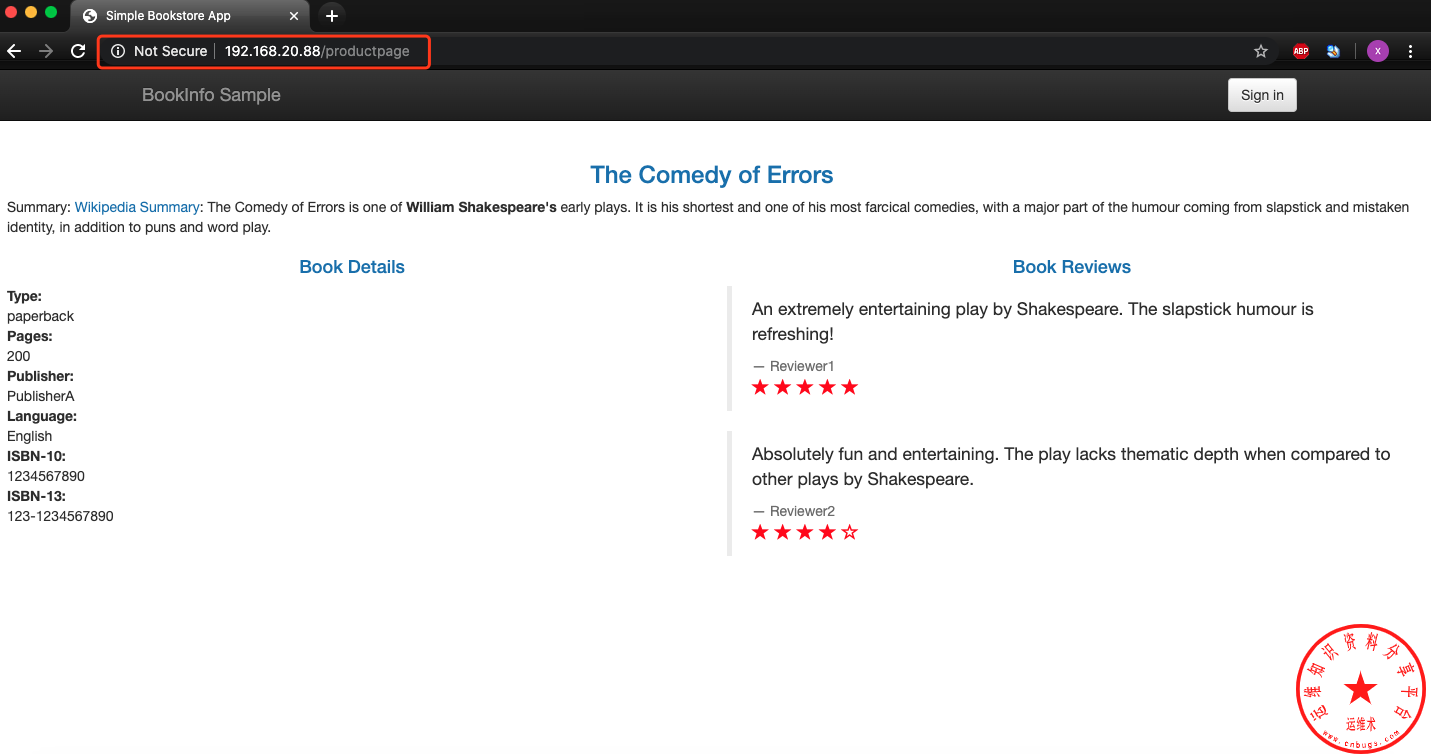Click the forward navigation arrow
1431x754 pixels.
(x=46, y=51)
